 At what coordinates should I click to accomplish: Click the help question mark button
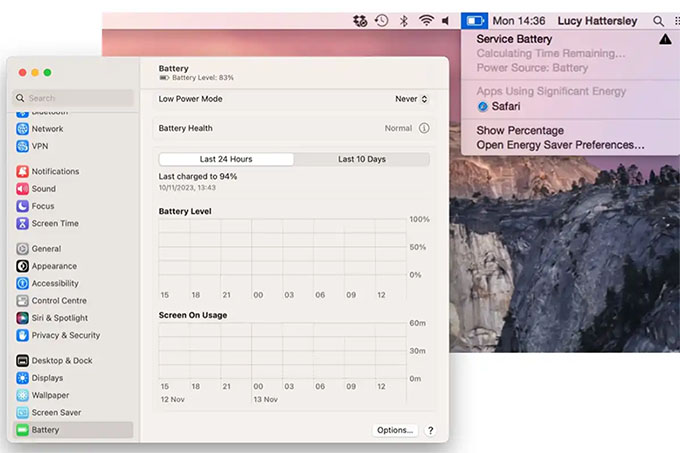(430, 430)
